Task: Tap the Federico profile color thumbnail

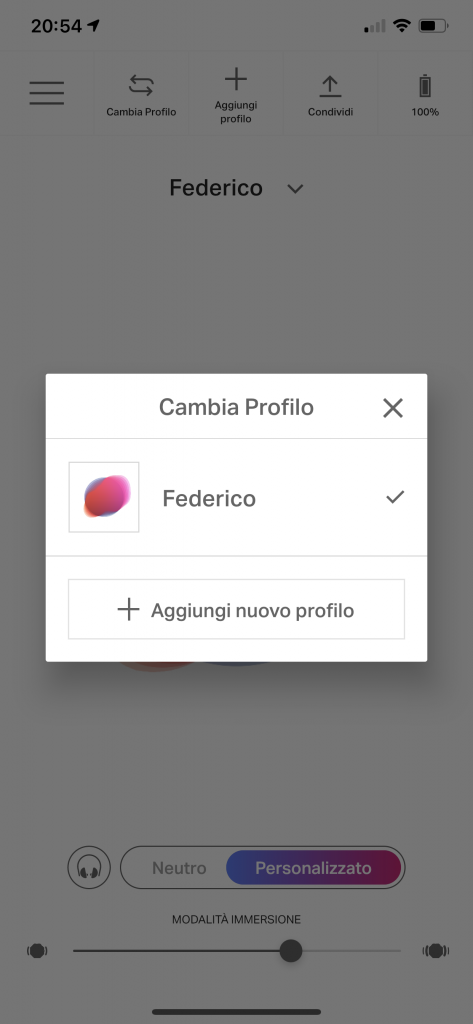Action: point(104,497)
